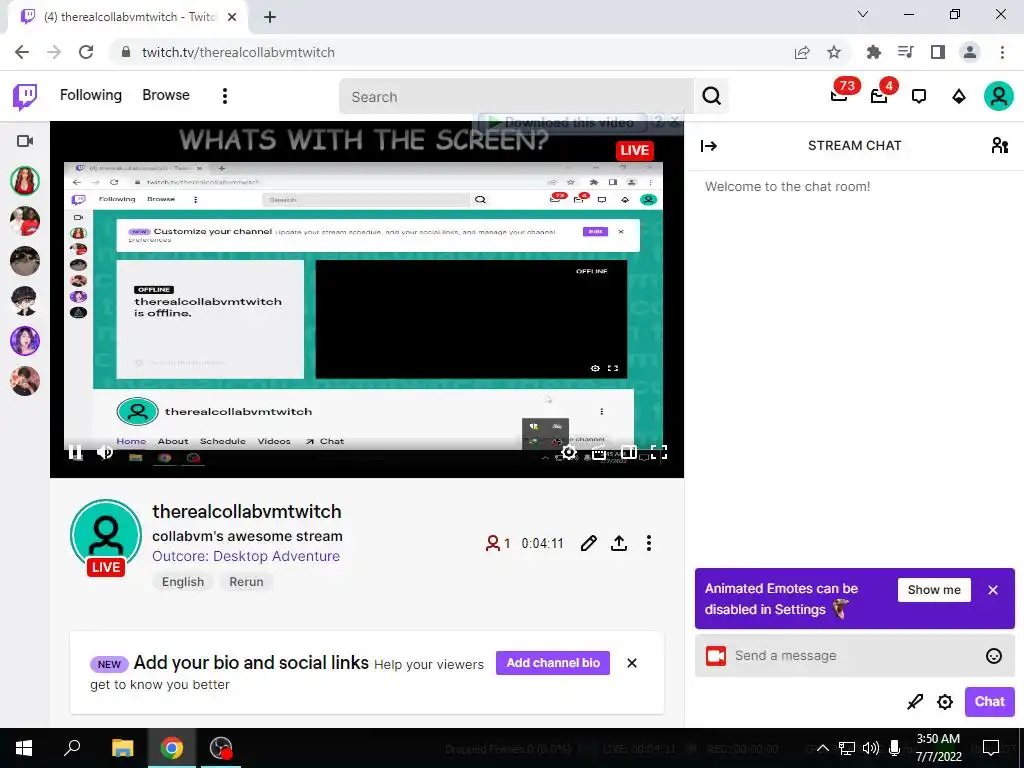Screen dimensions: 1024x768
Task: Open the Chrome three-dot menu
Action: (1002, 52)
